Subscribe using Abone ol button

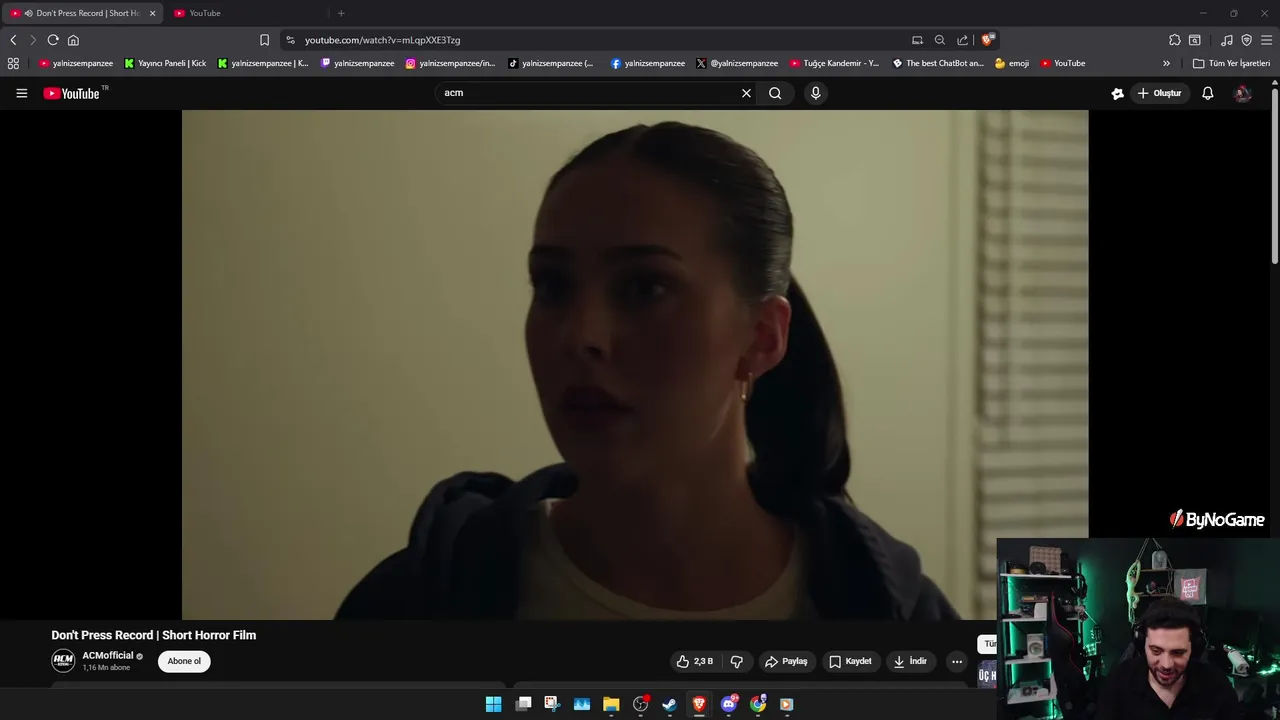pos(184,661)
